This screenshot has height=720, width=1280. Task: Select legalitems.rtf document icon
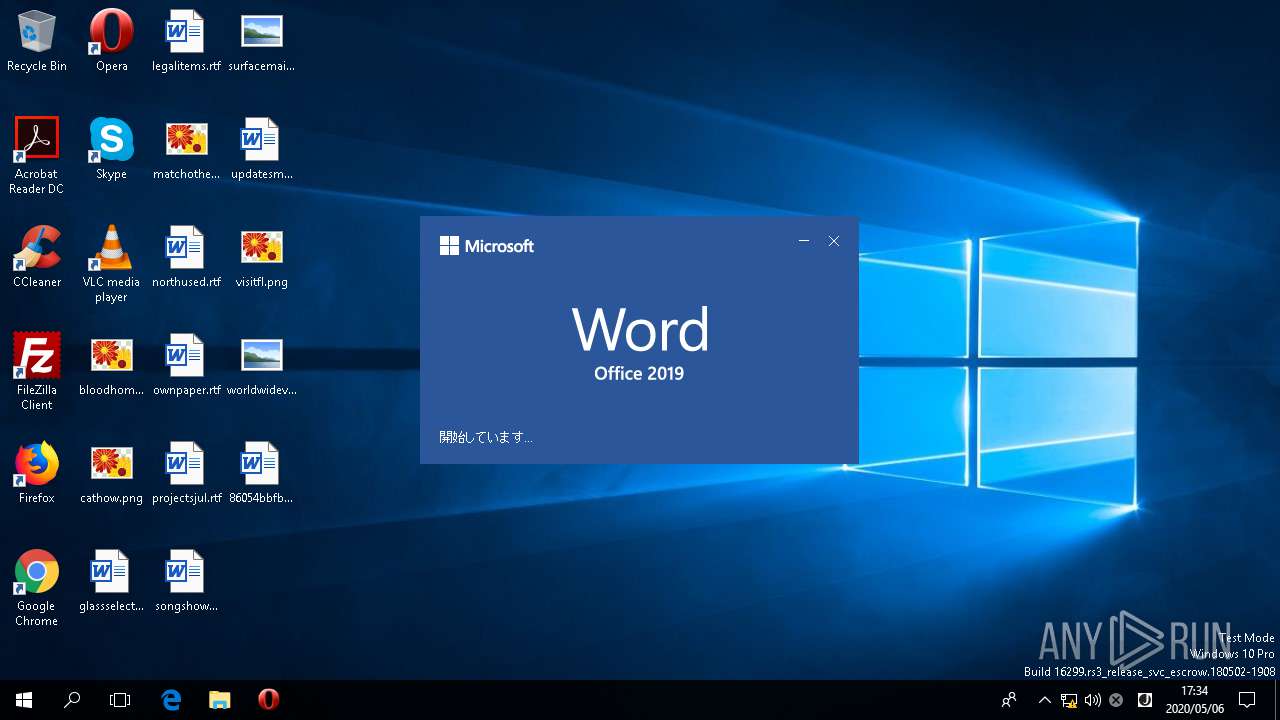(x=186, y=40)
